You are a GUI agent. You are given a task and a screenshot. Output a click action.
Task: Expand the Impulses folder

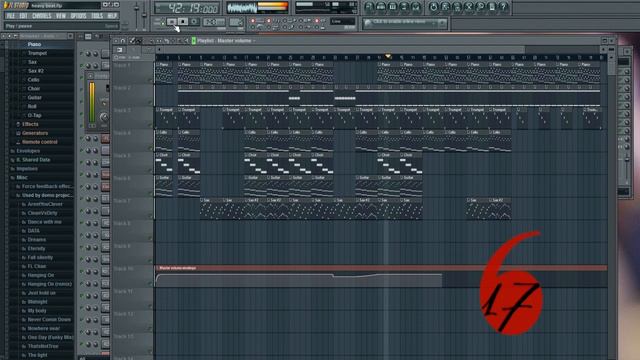click(27, 169)
